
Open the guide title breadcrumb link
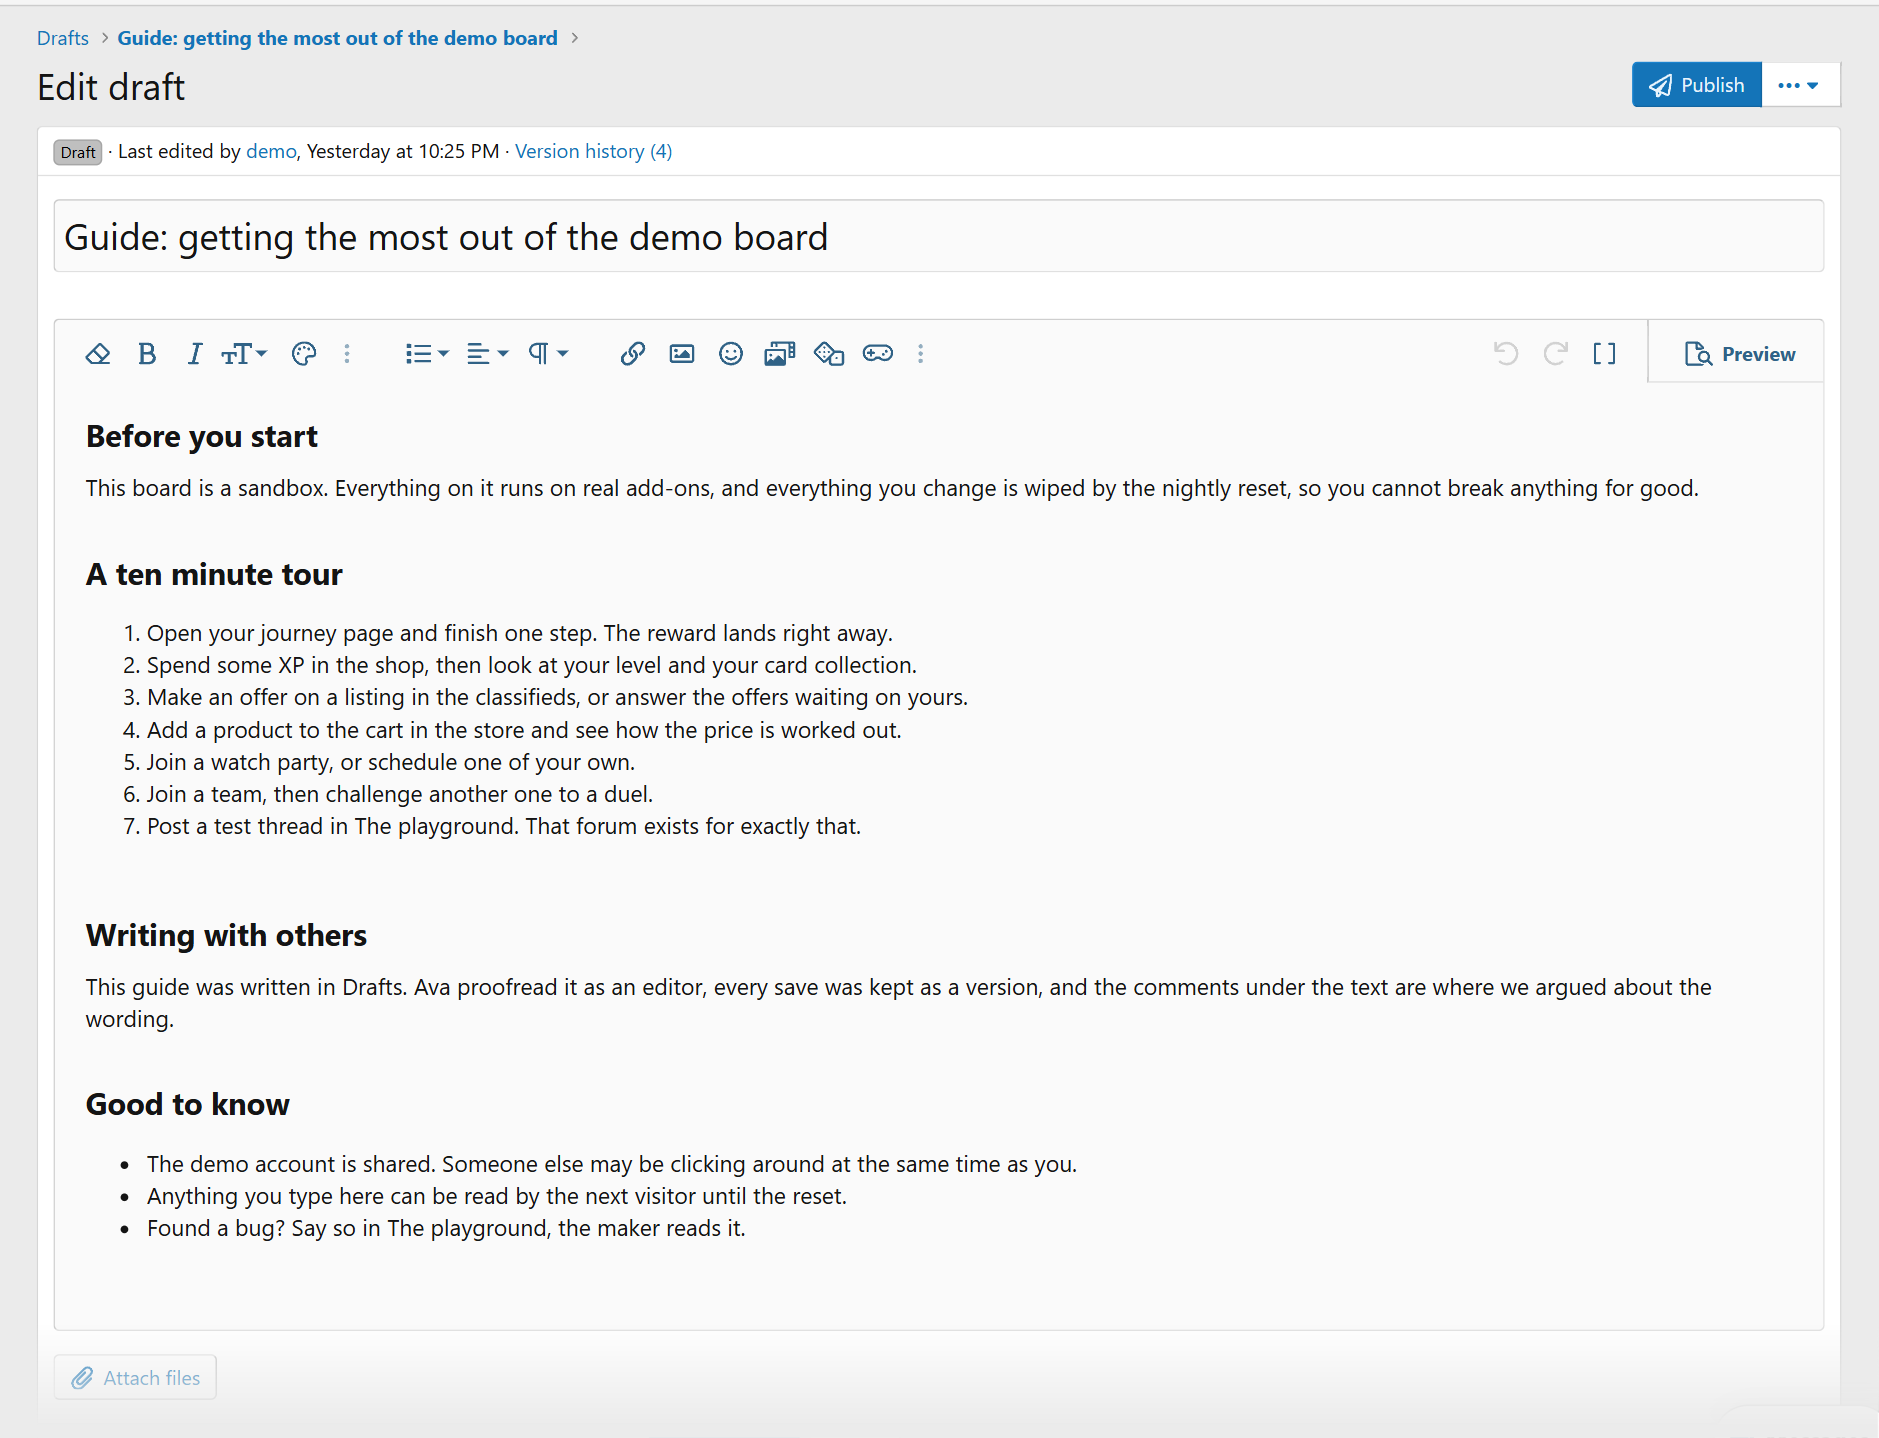(337, 38)
